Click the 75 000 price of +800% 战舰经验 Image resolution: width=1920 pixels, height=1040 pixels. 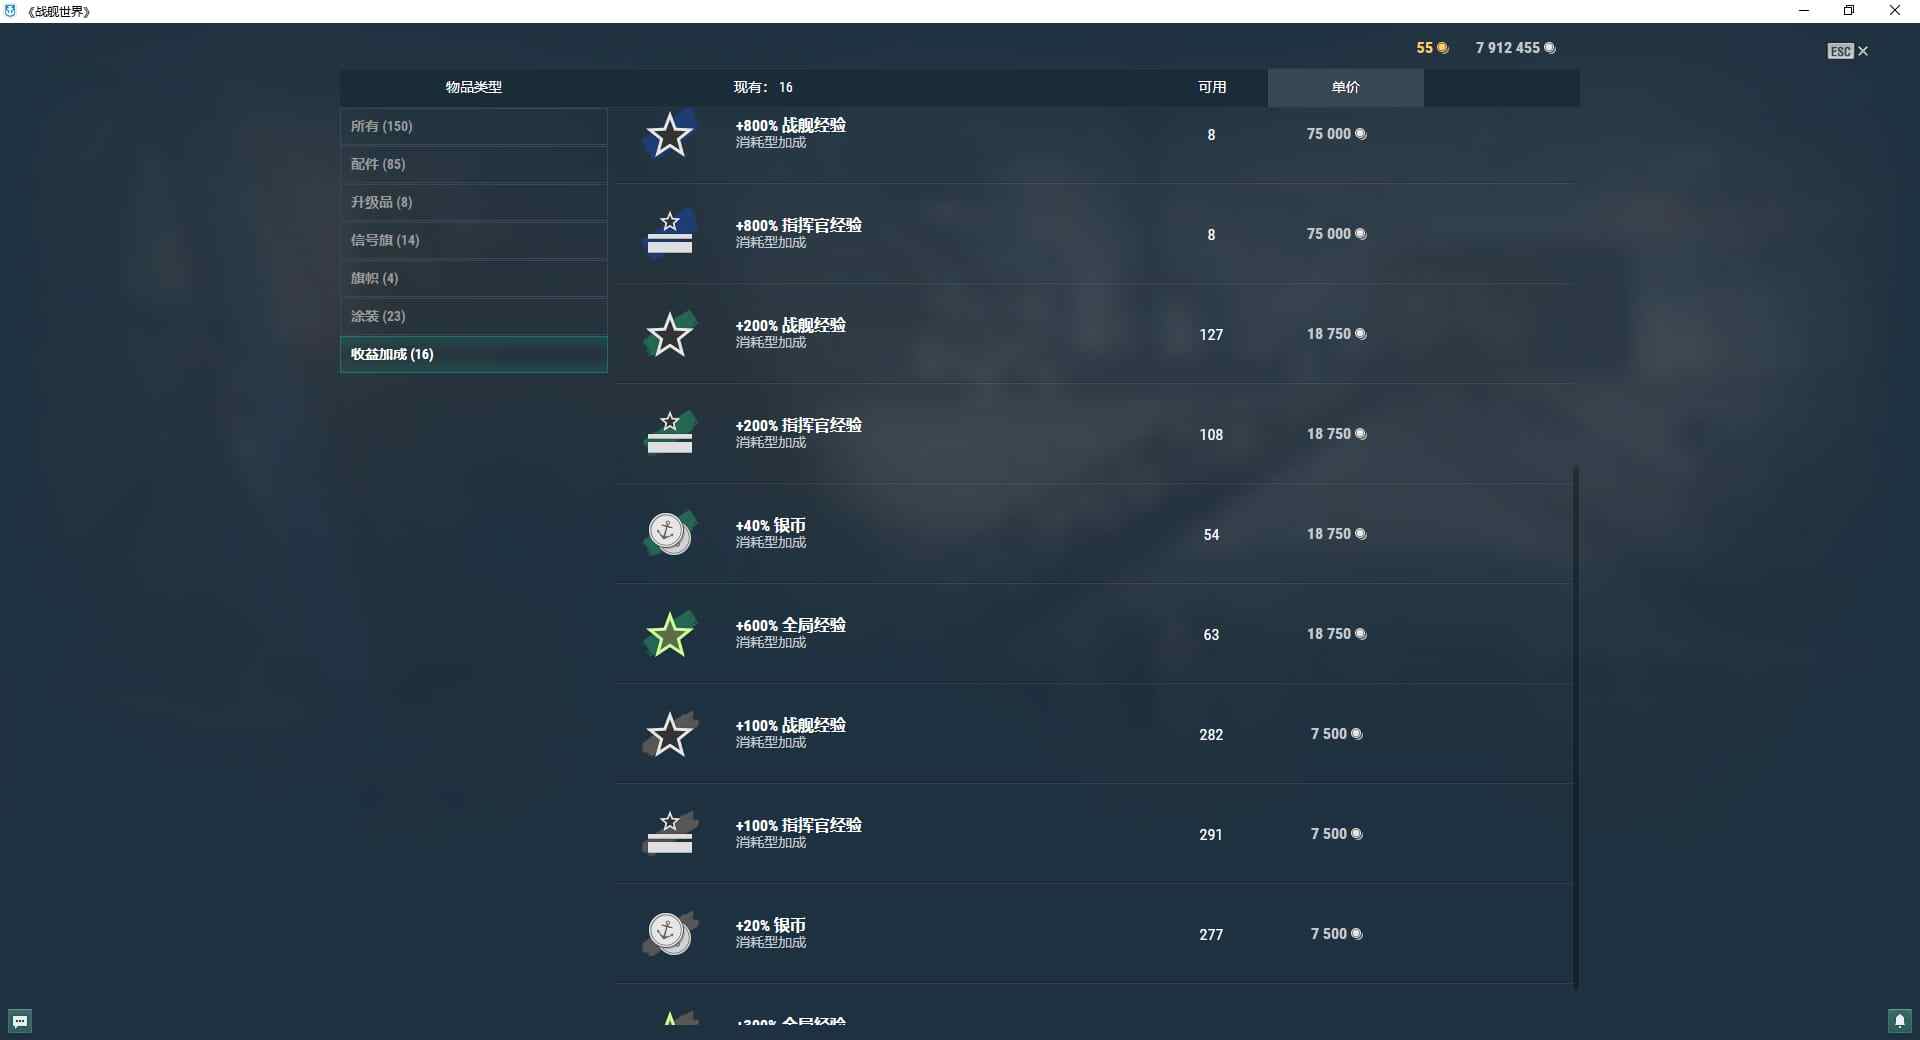[1336, 134]
